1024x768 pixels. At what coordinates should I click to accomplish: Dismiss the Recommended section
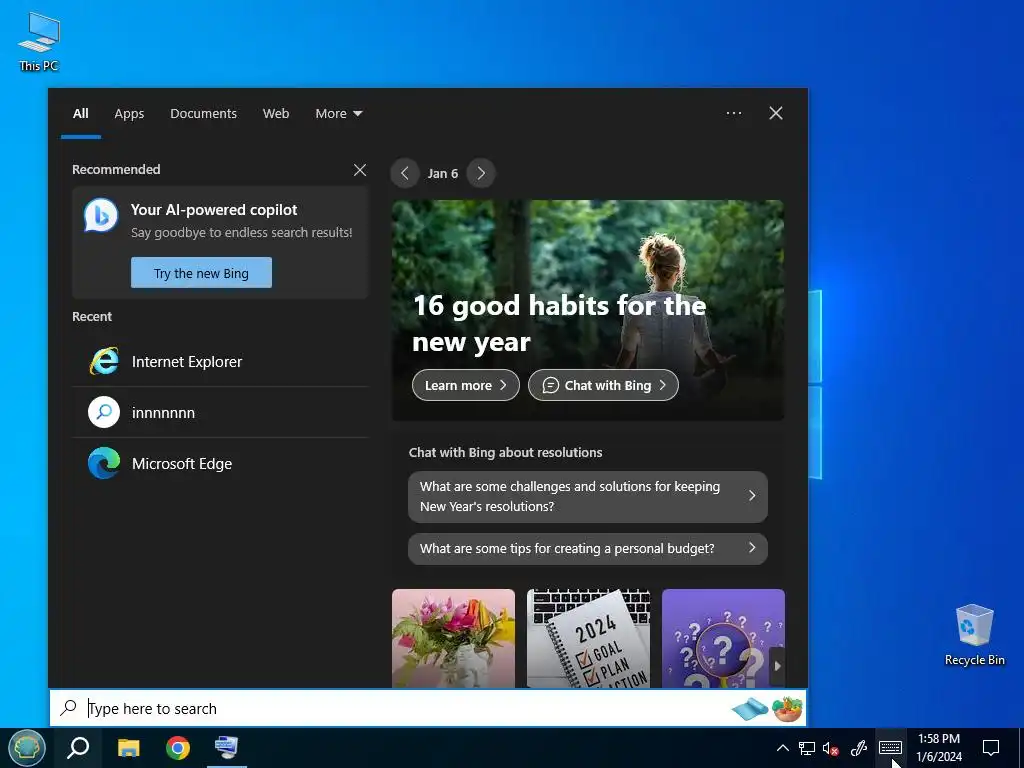(360, 170)
